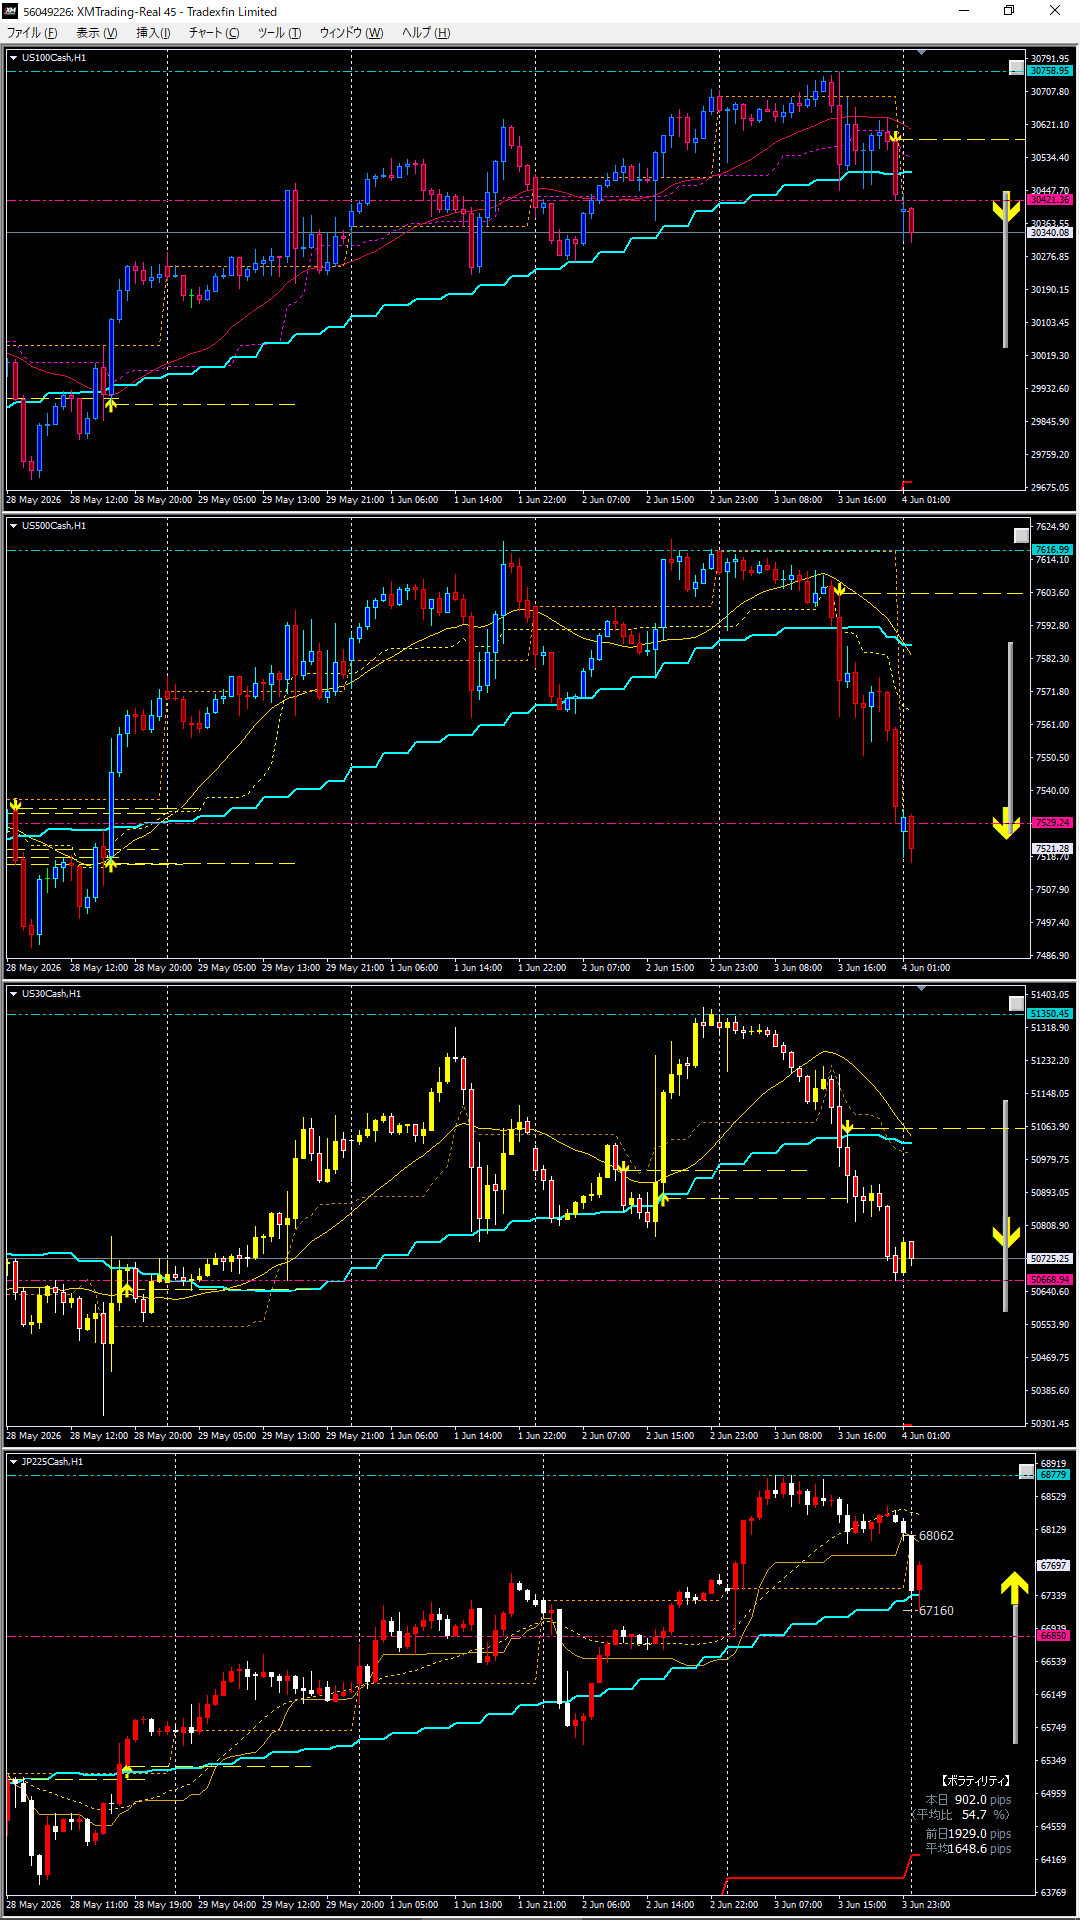
Task: Expand the US100Cash,H1 chart title dropdown arrow
Action: point(13,58)
